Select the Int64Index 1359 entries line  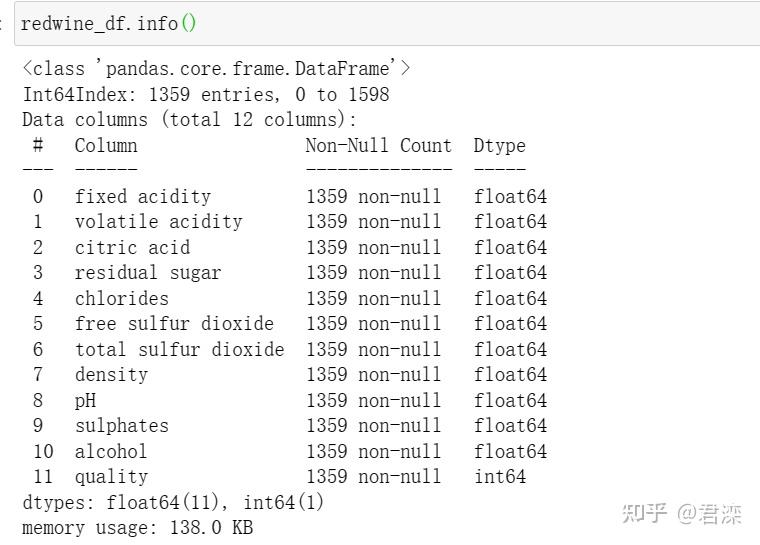pyautogui.click(x=206, y=94)
